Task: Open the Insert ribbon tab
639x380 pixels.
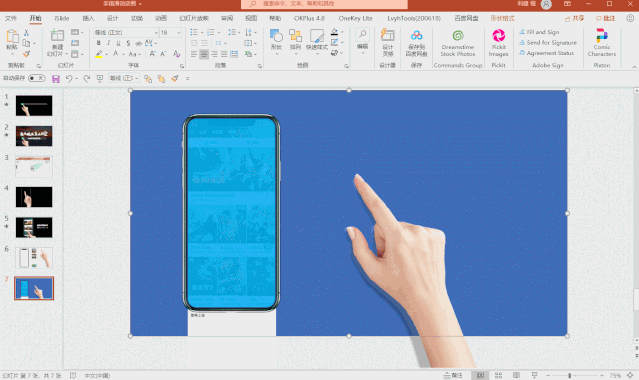Action: pyautogui.click(x=88, y=18)
